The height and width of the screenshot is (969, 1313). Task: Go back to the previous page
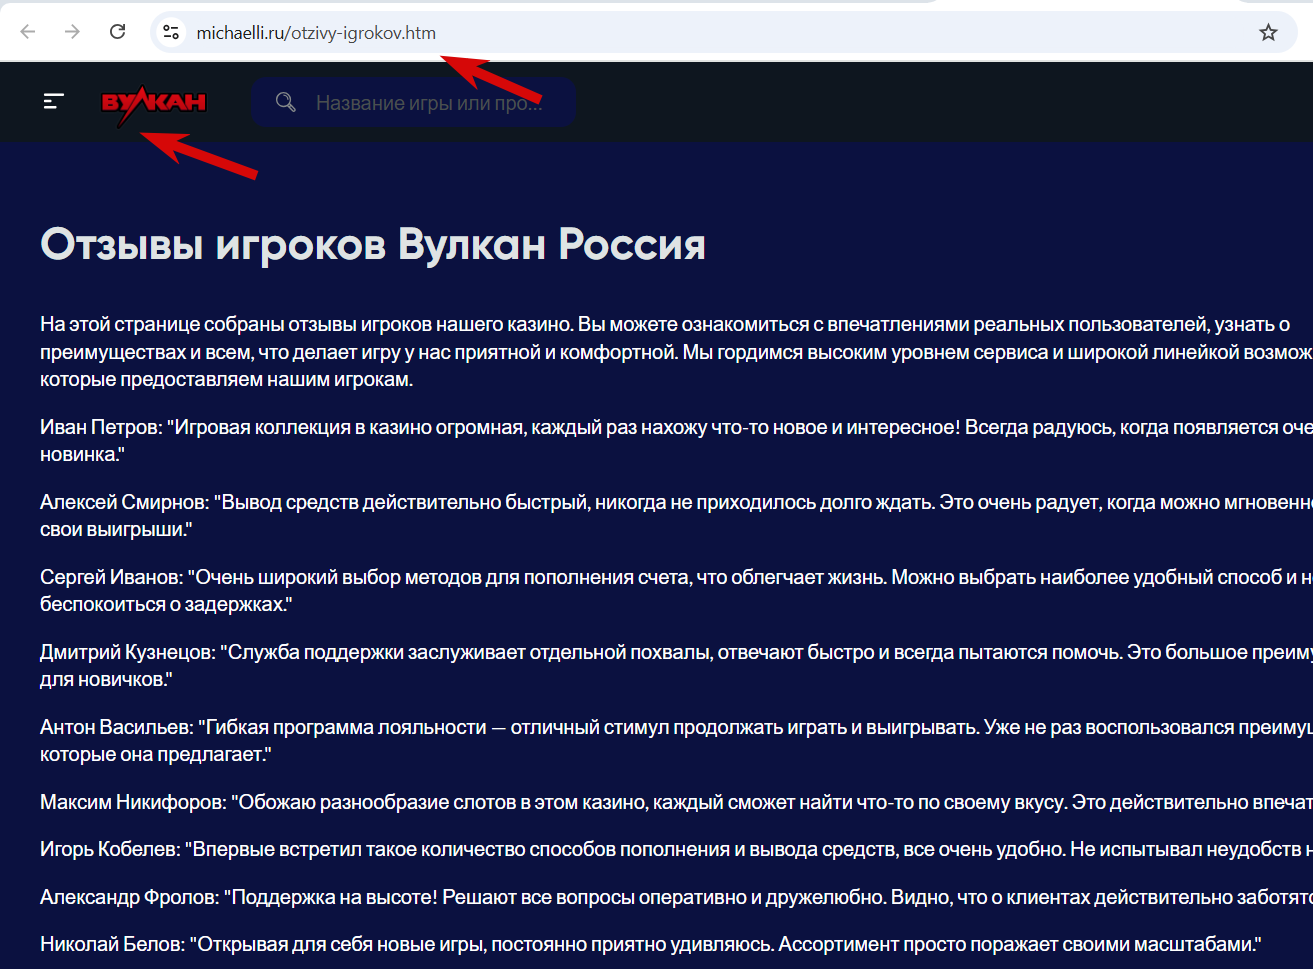28,32
